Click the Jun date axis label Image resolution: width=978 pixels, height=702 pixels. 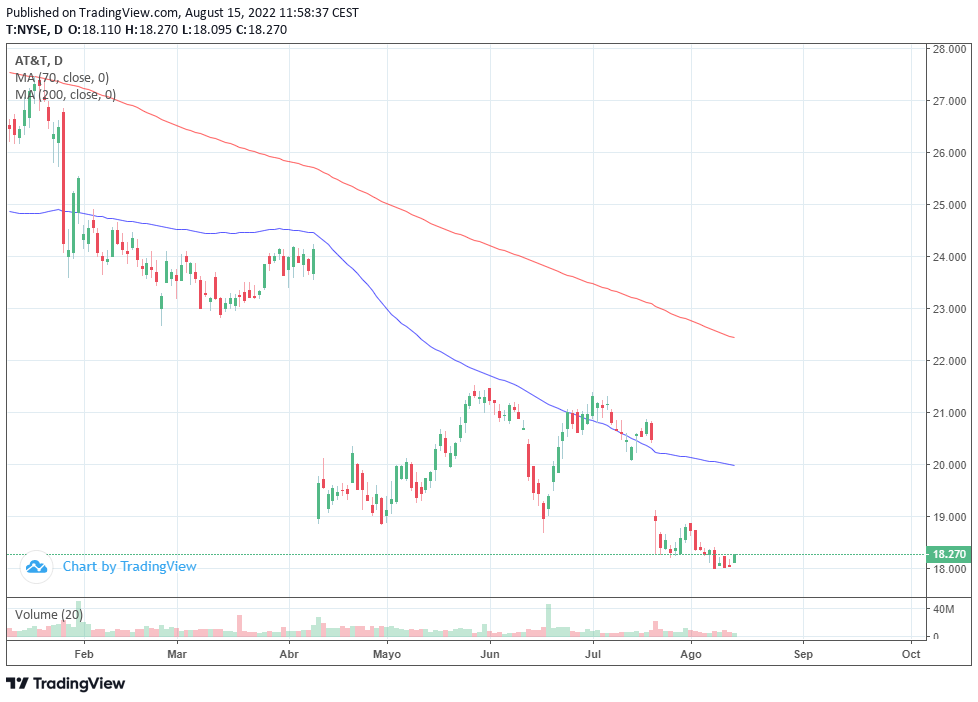coord(490,654)
